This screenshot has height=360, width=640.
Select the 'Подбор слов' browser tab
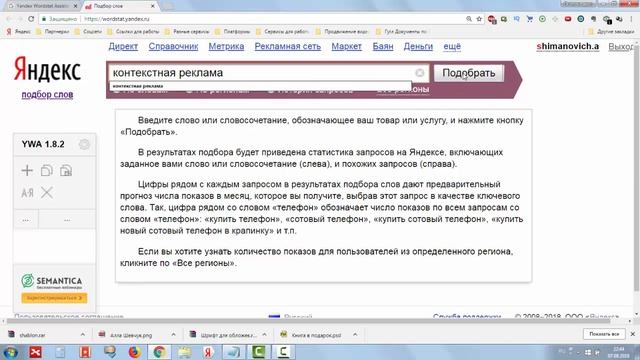click(x=118, y=6)
